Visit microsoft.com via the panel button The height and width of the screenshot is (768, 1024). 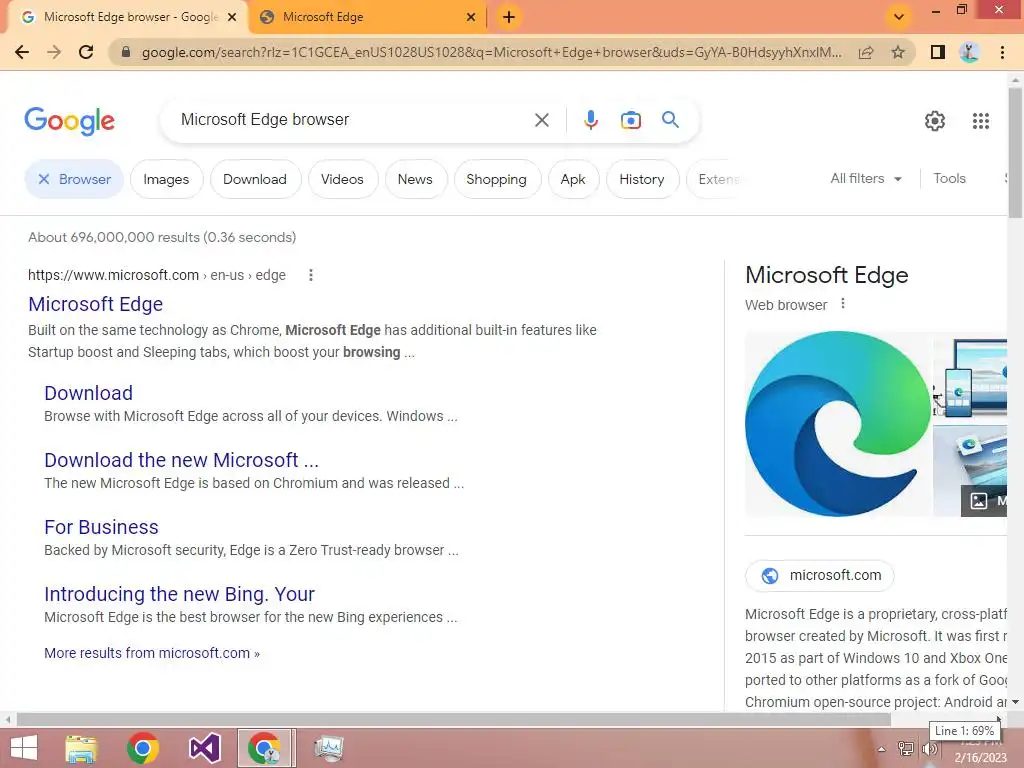820,575
